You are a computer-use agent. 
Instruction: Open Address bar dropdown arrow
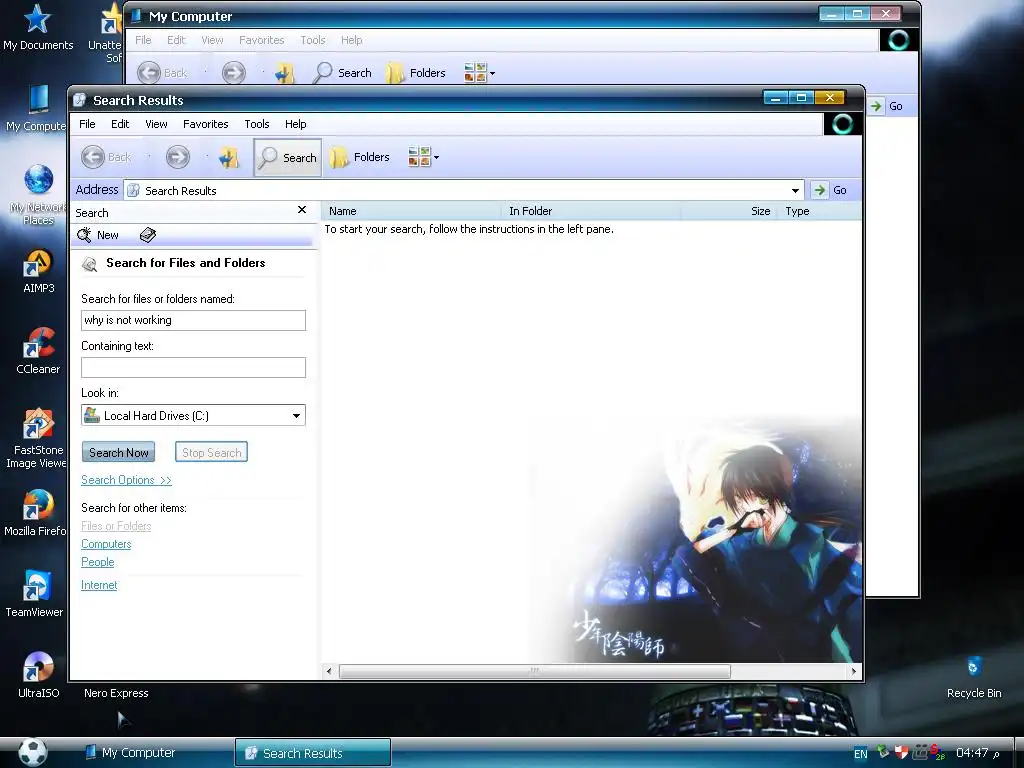coord(795,191)
